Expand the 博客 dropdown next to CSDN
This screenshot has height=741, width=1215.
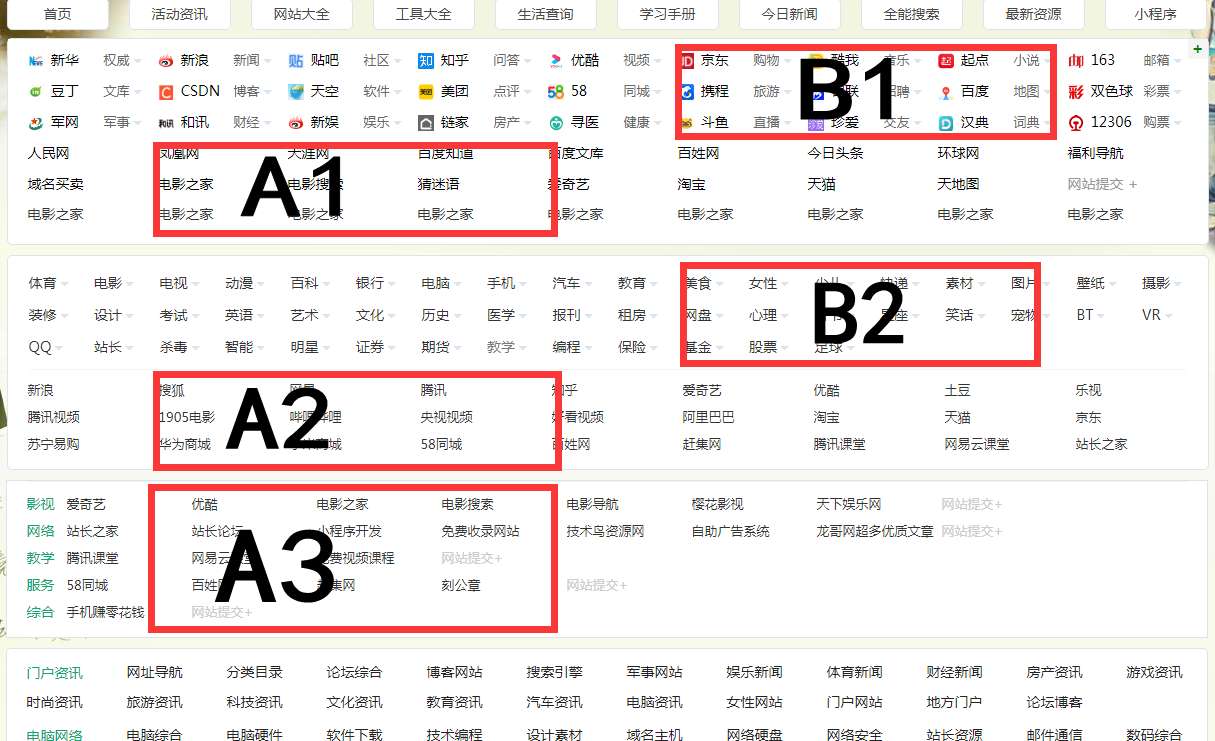tap(251, 92)
